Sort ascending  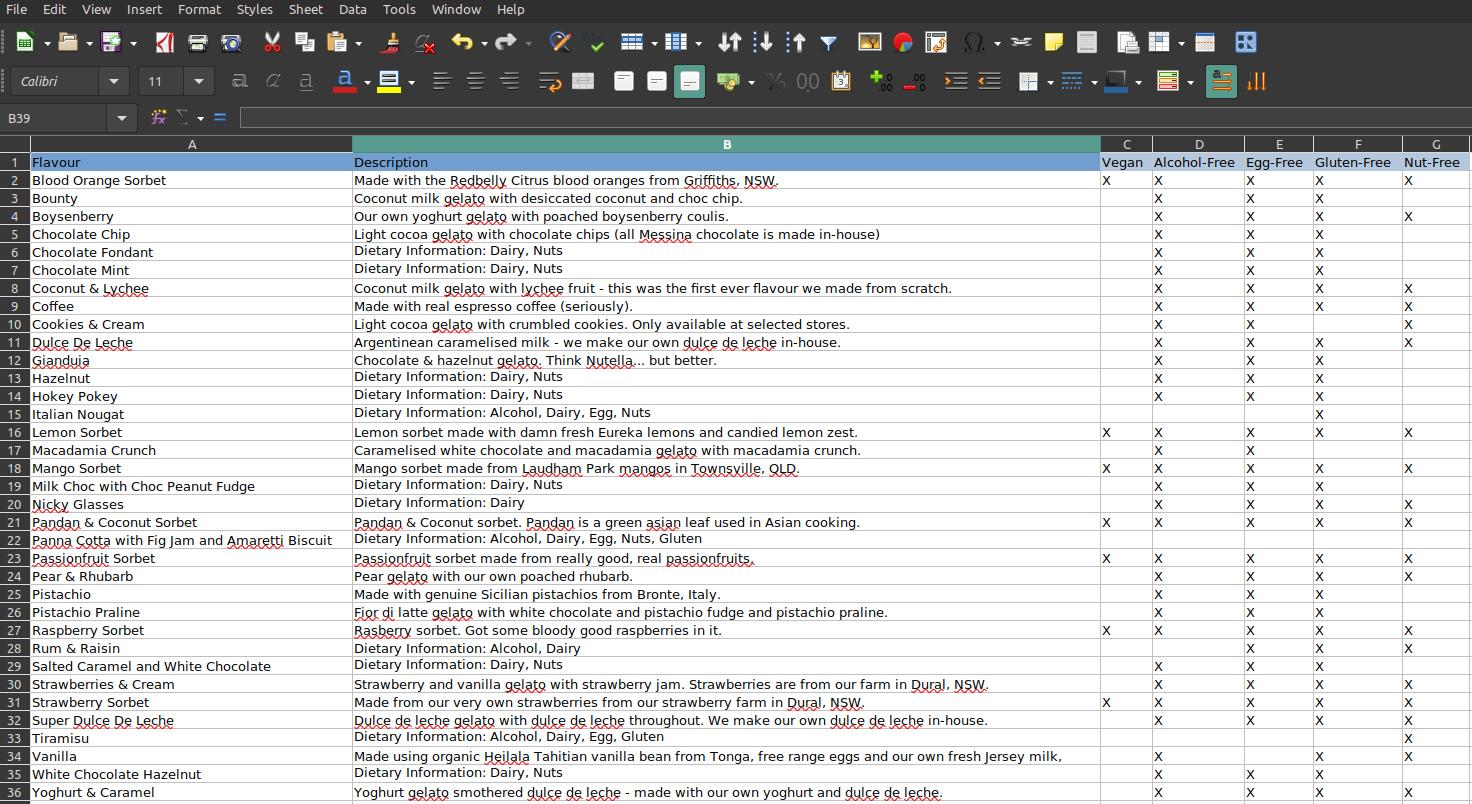point(763,42)
